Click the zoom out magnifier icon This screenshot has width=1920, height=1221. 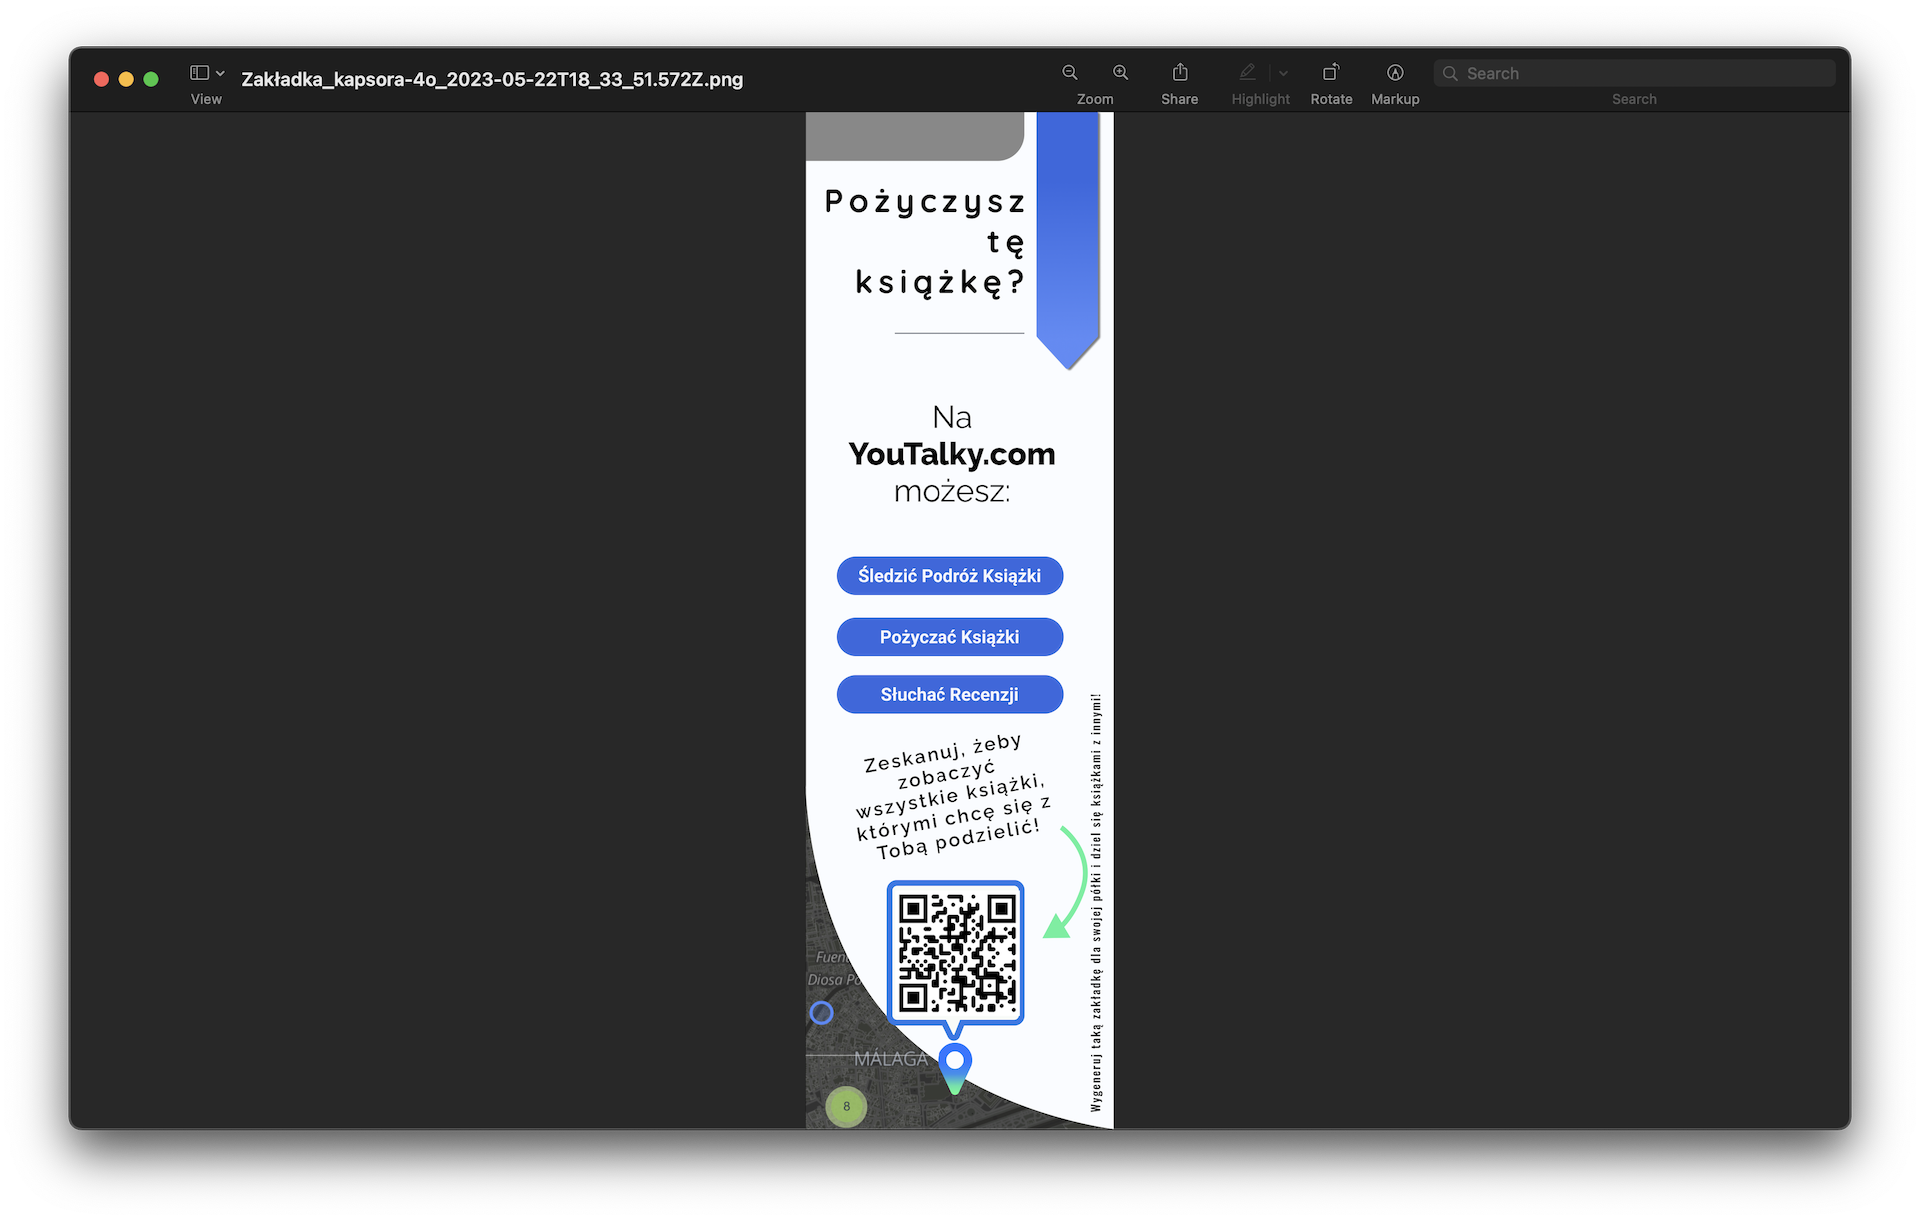pos(1069,73)
